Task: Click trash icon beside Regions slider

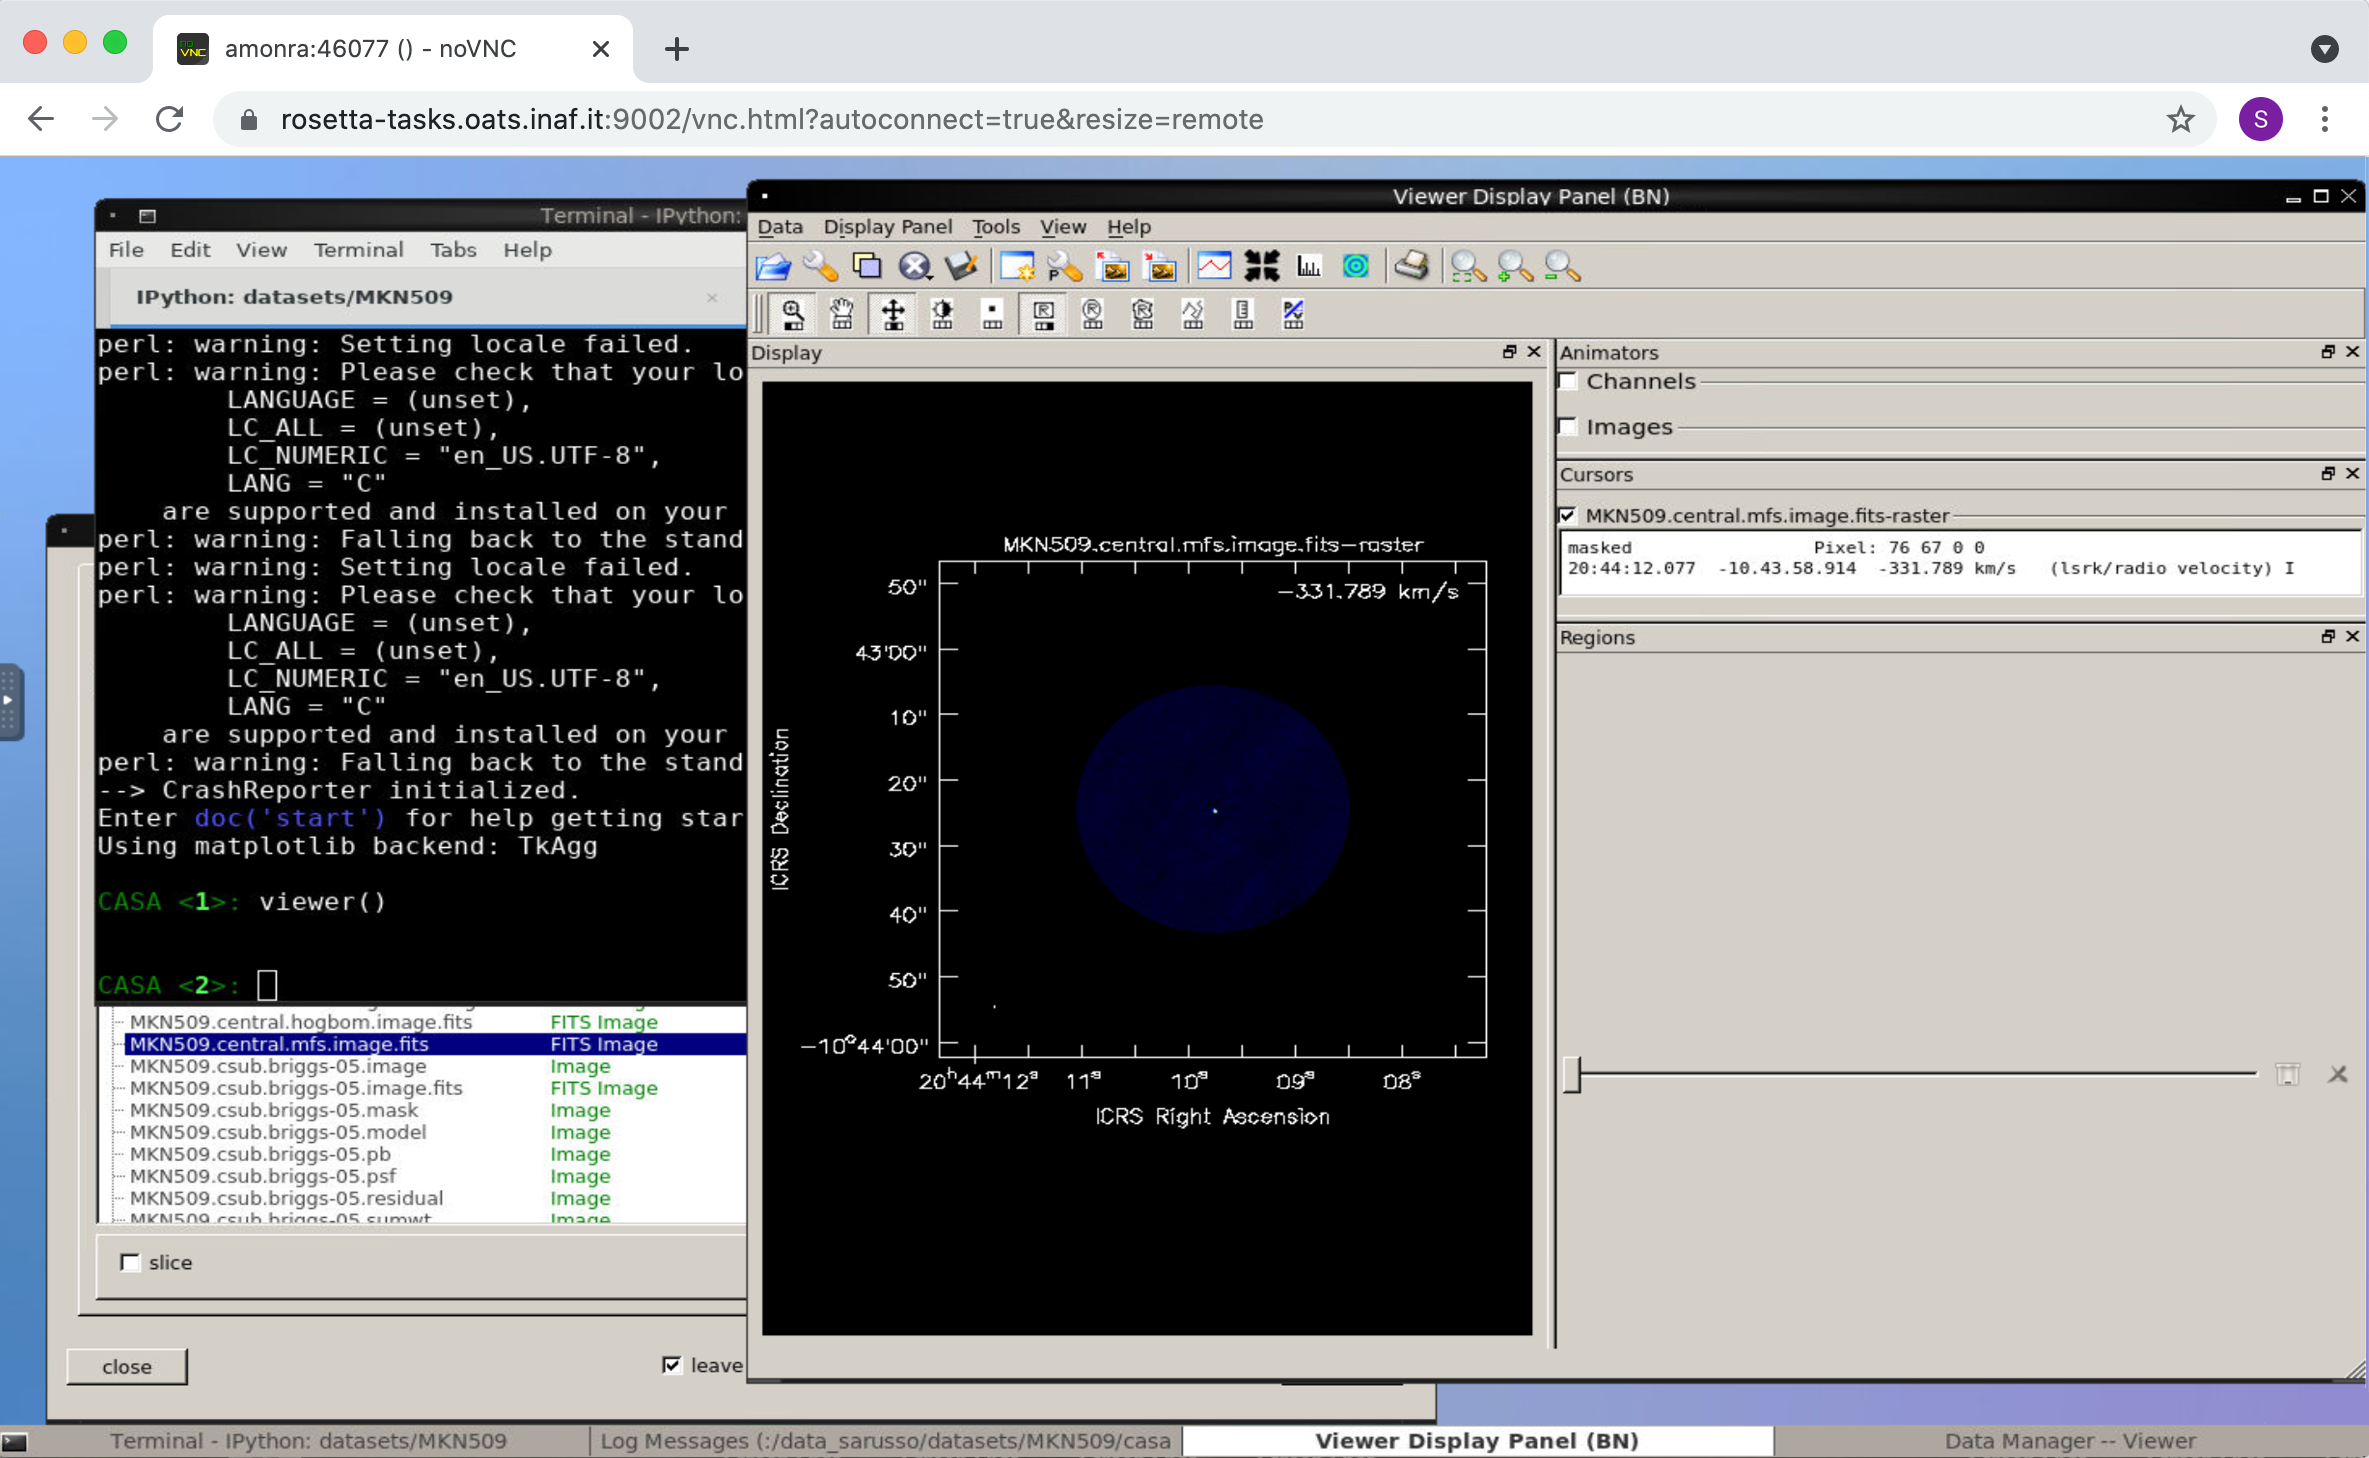Action: tap(2287, 1074)
